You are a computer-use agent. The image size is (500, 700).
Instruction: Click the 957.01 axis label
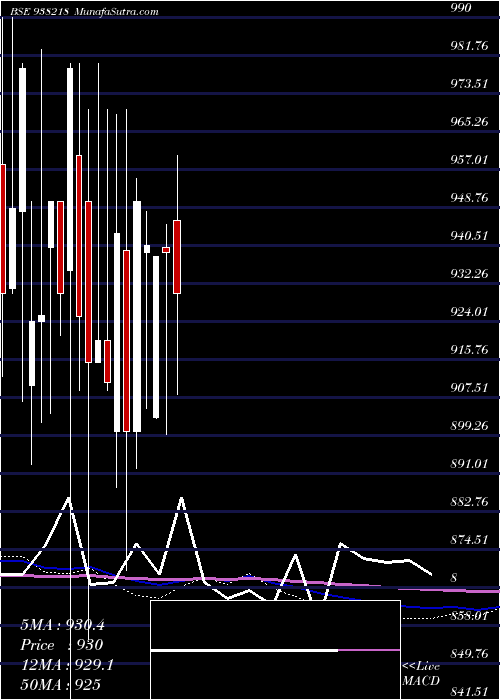[x=469, y=159]
